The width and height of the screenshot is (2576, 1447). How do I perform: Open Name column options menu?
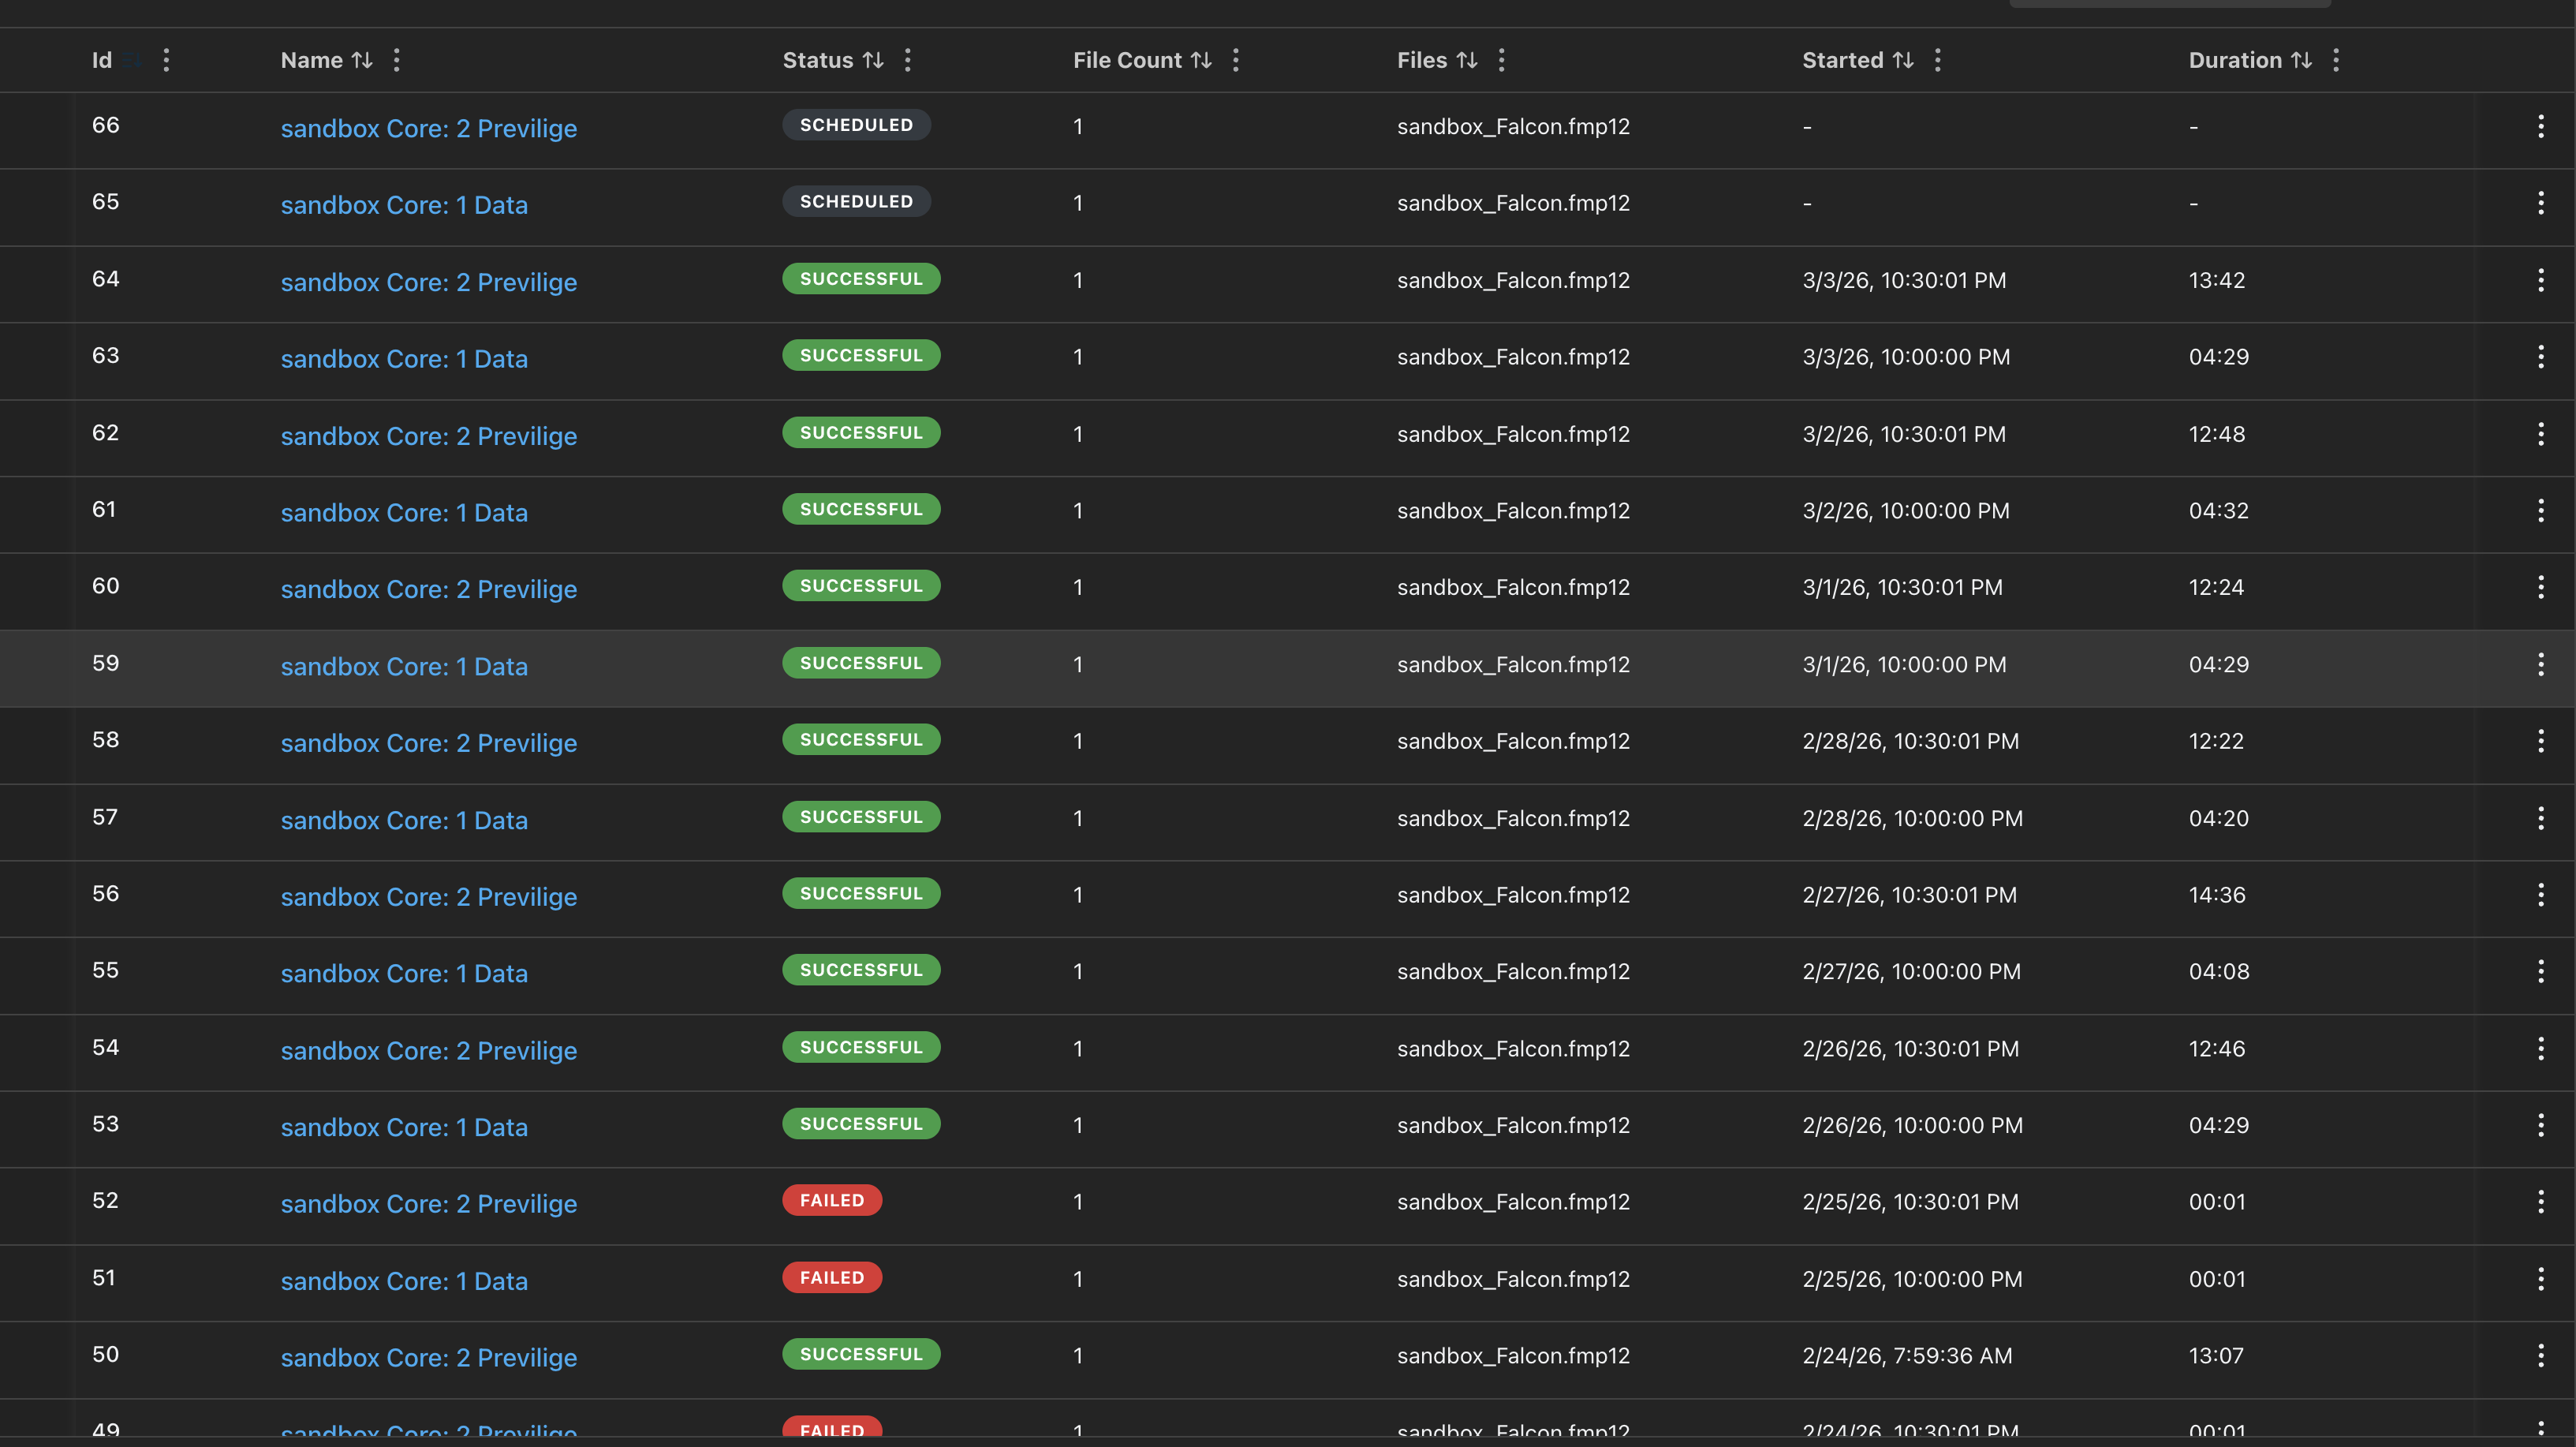(x=397, y=60)
